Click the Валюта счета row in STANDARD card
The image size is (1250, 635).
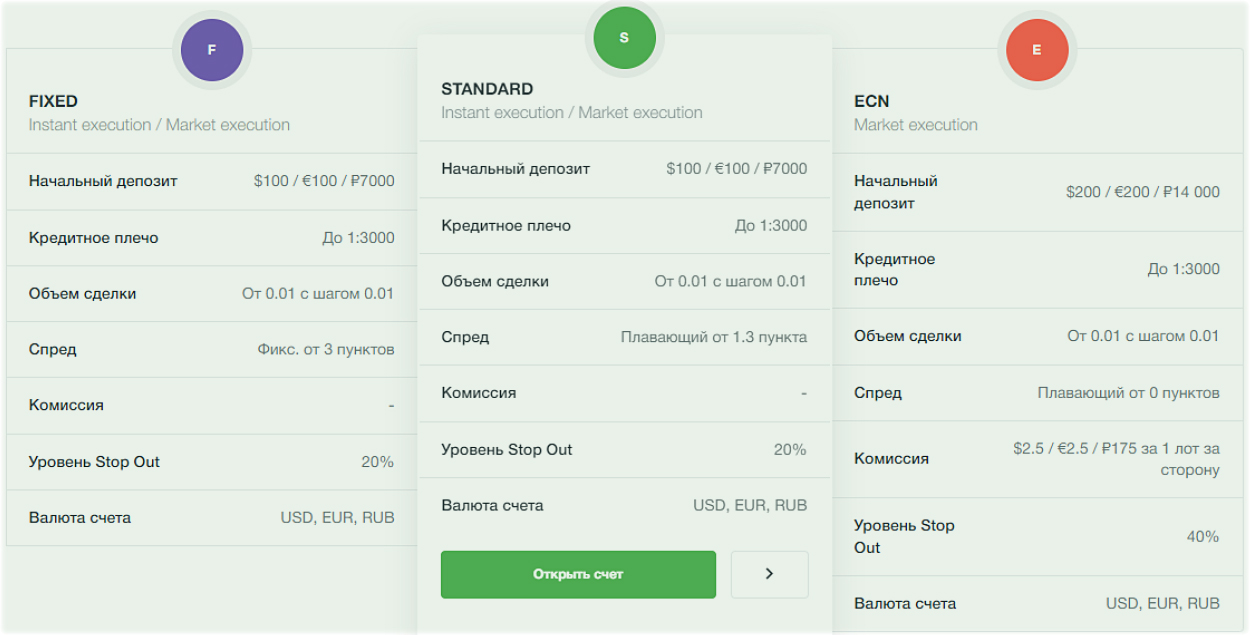624,505
